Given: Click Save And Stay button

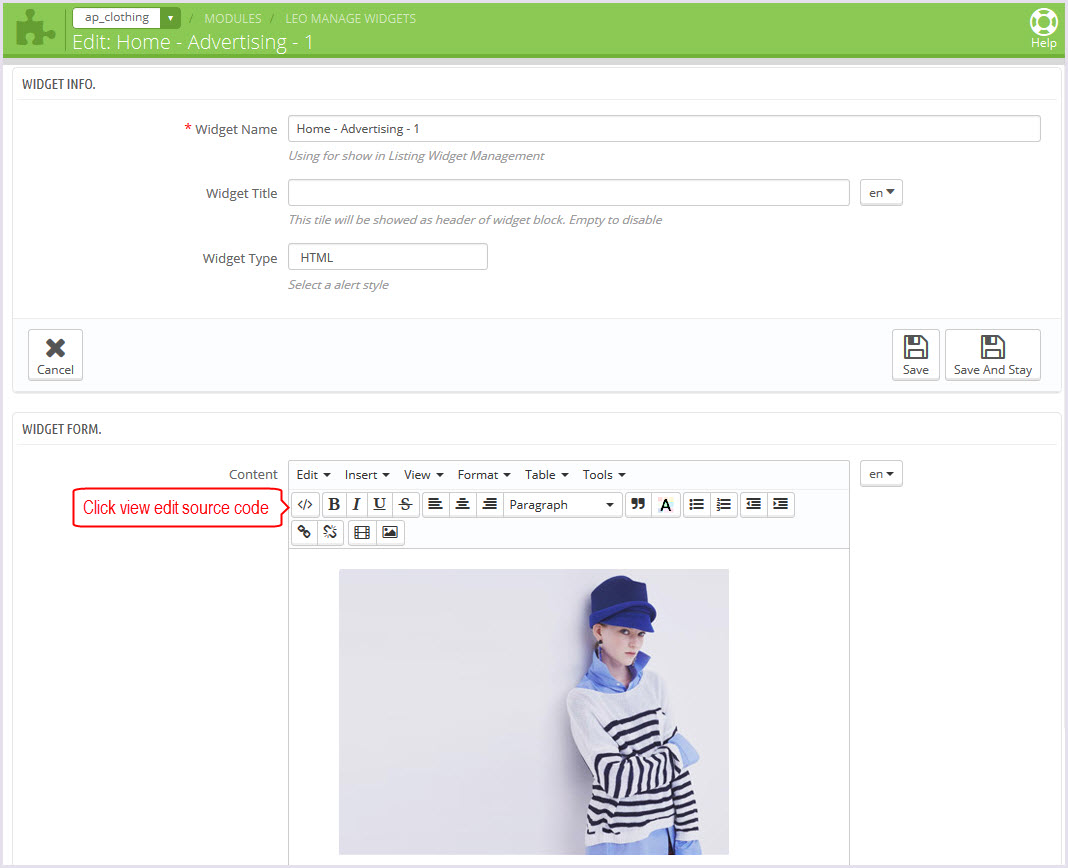Looking at the screenshot, I should (992, 355).
